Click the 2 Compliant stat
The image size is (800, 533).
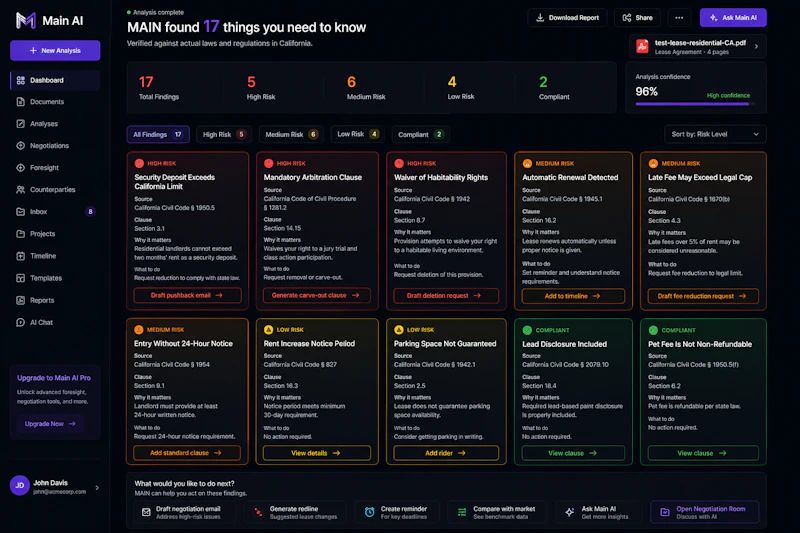[554, 88]
